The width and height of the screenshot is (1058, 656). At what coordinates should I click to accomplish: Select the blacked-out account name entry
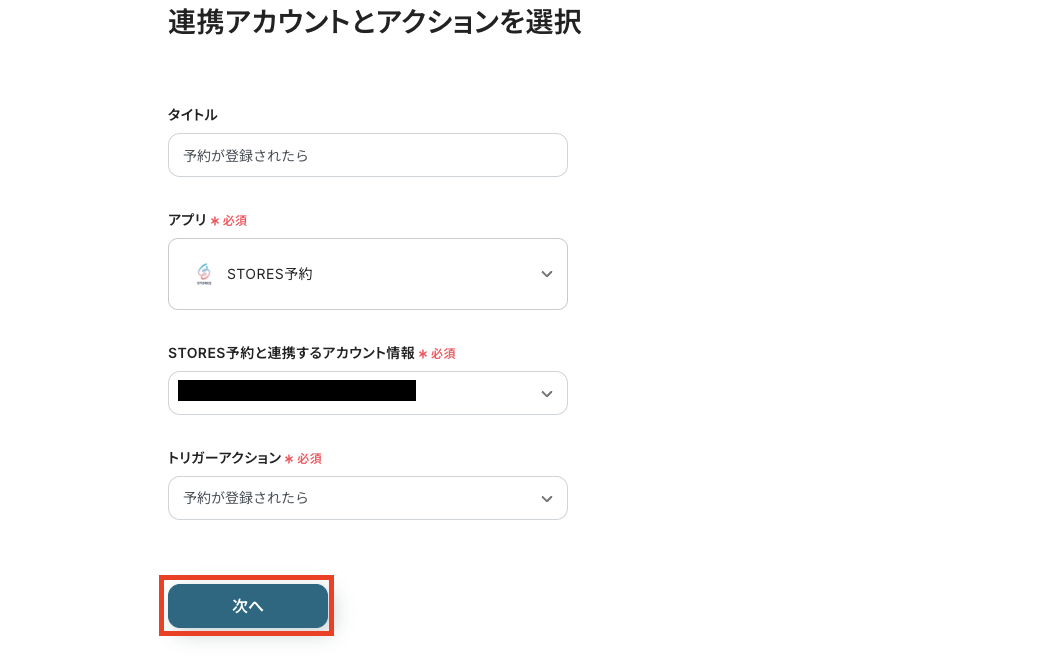[296, 391]
